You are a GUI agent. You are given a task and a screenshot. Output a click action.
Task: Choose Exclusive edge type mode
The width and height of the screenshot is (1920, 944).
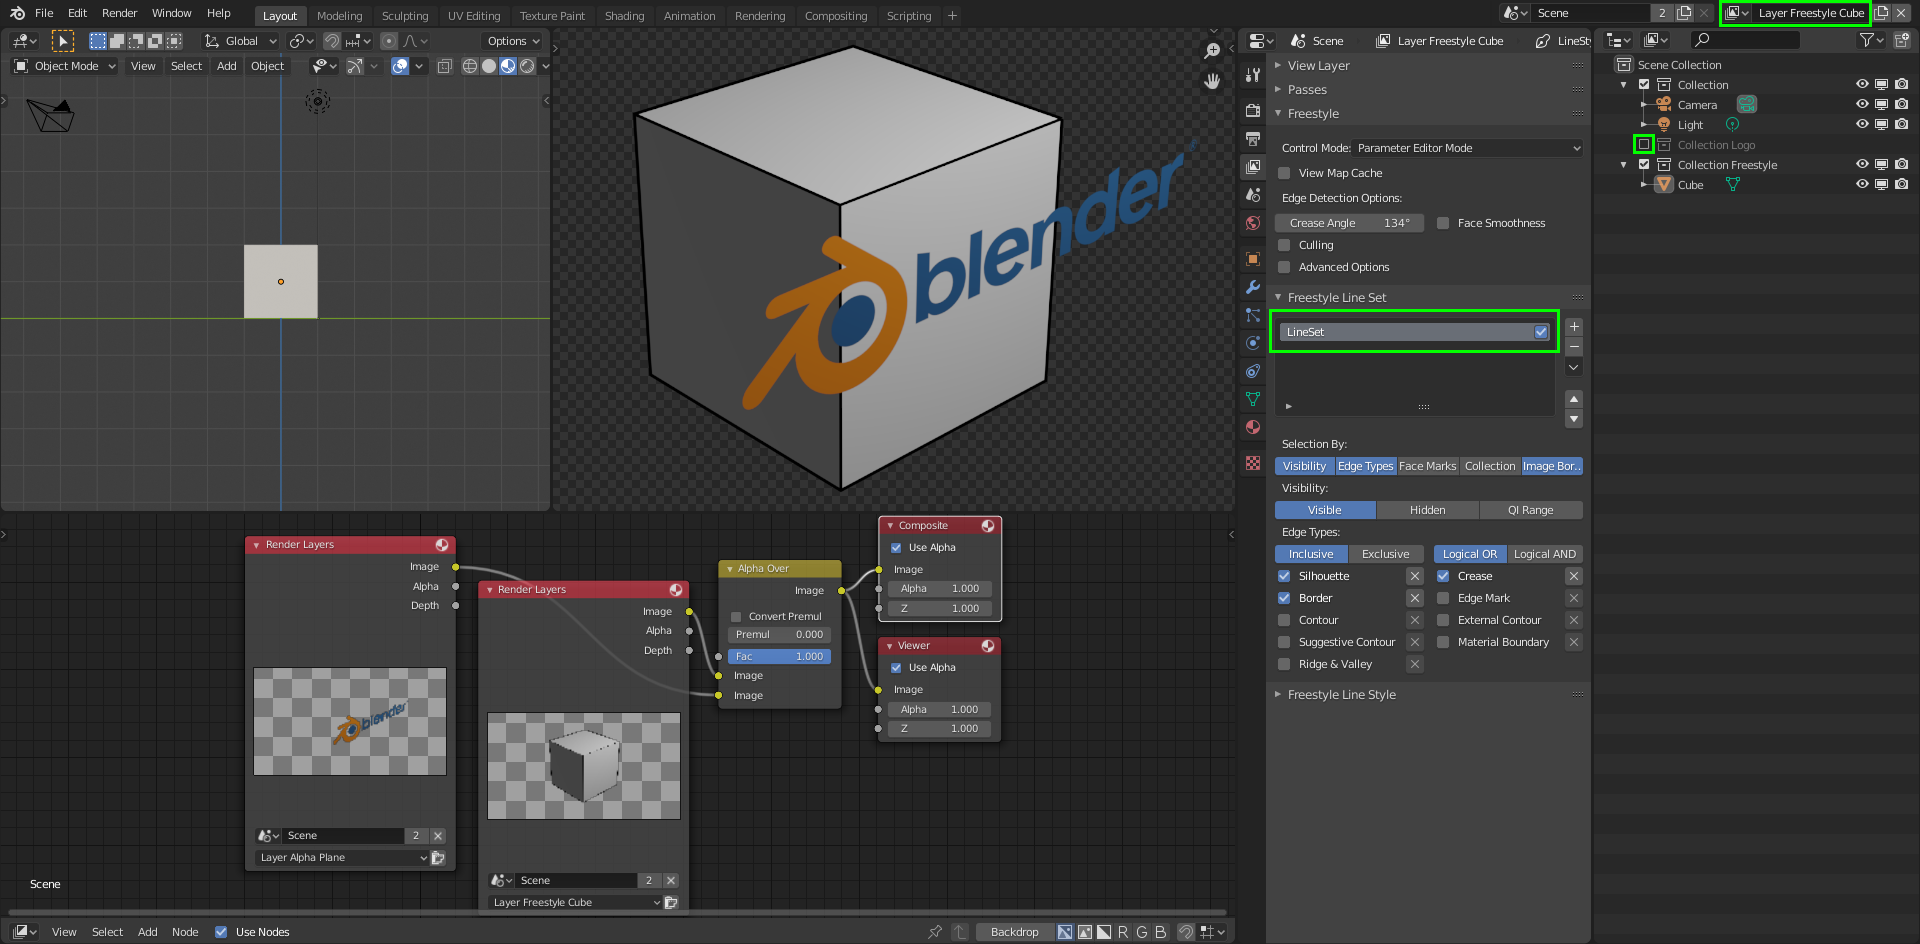(1385, 554)
